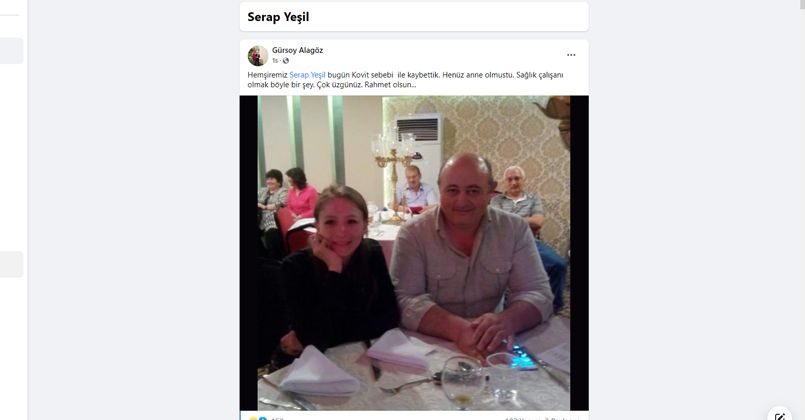Click the public audience globe icon
The image size is (805, 420).
tap(286, 61)
